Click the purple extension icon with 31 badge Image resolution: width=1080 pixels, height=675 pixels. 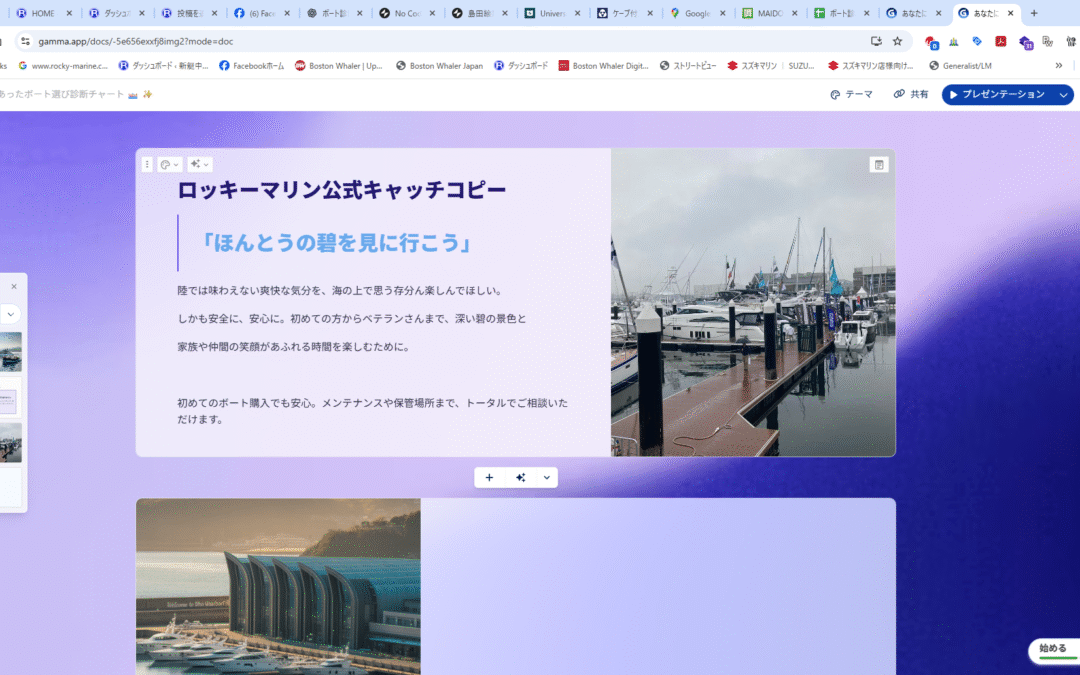tap(1025, 43)
